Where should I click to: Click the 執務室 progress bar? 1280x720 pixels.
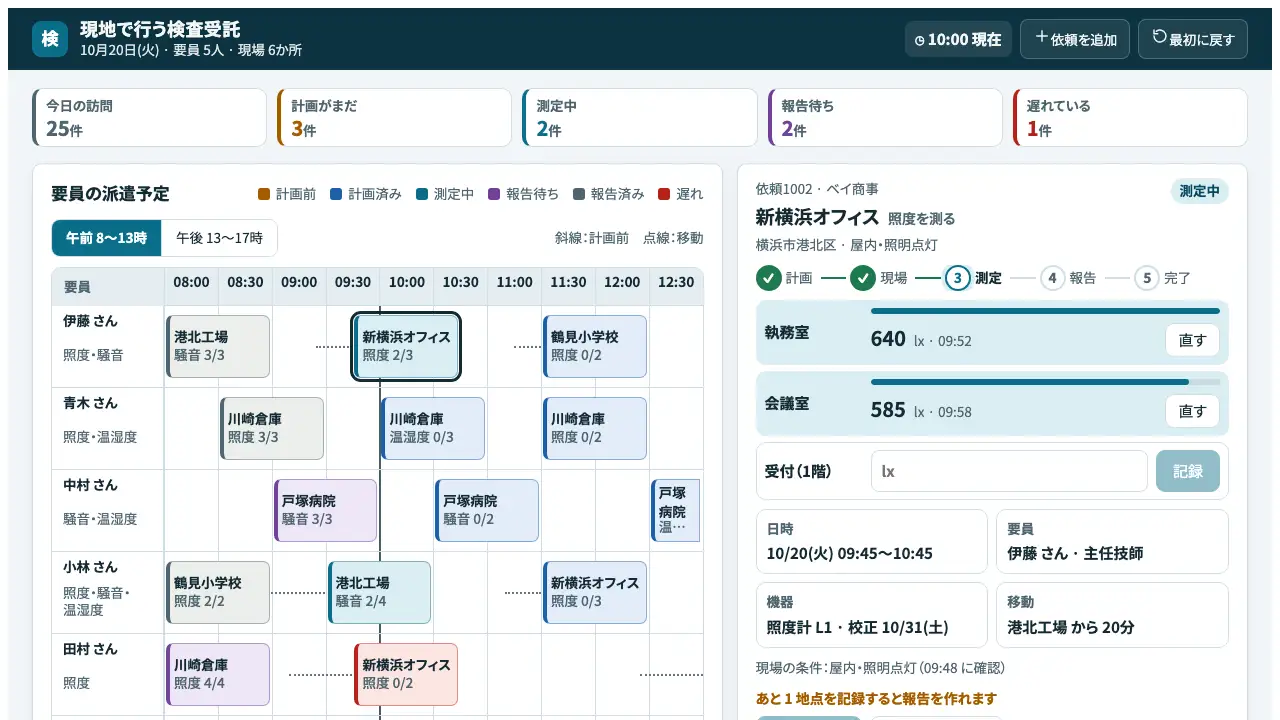pos(1045,311)
